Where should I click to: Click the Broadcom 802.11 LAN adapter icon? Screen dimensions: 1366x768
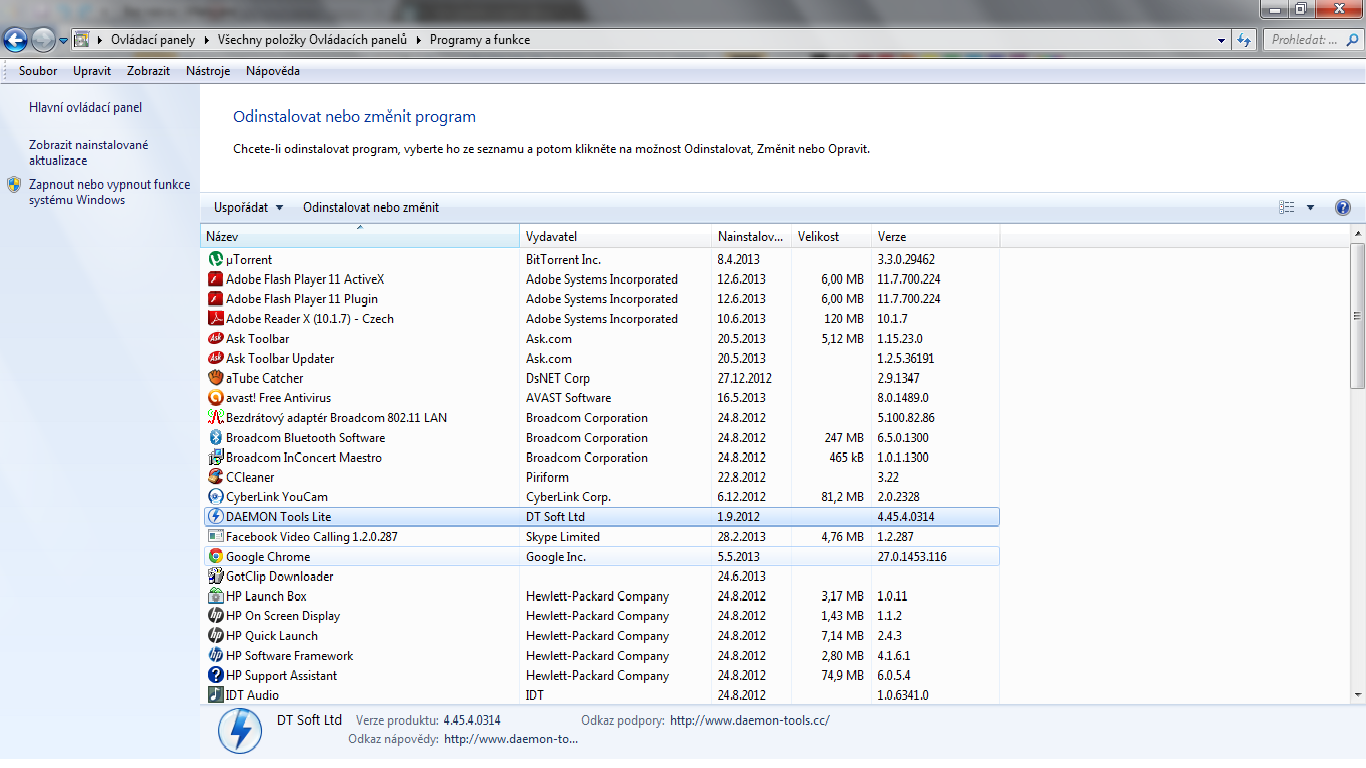pos(215,418)
